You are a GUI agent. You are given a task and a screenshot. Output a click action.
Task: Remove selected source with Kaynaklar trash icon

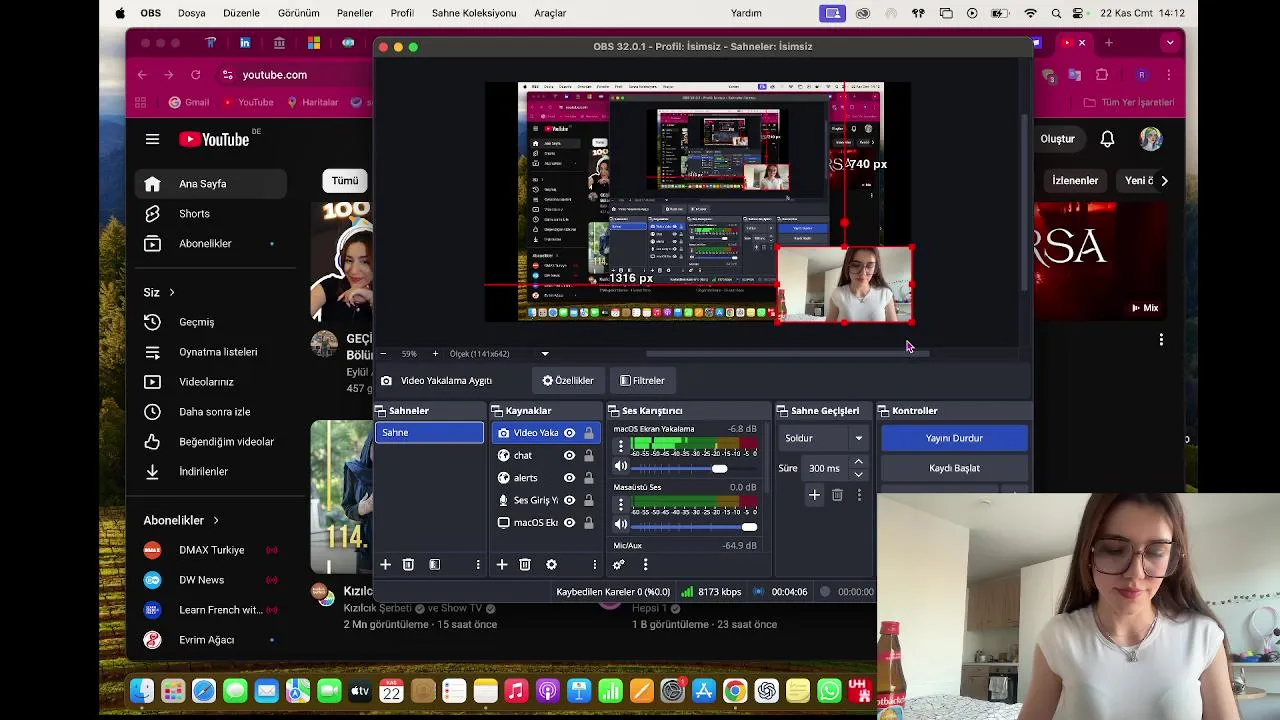click(525, 565)
